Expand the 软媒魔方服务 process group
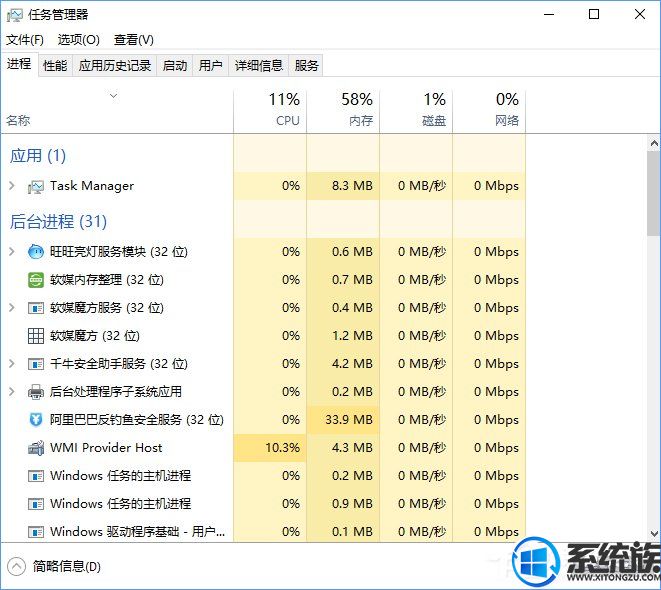This screenshot has height=590, width=661. tap(12, 308)
